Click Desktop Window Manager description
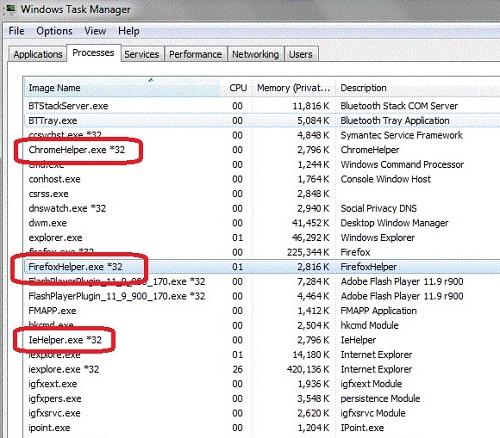 click(394, 223)
